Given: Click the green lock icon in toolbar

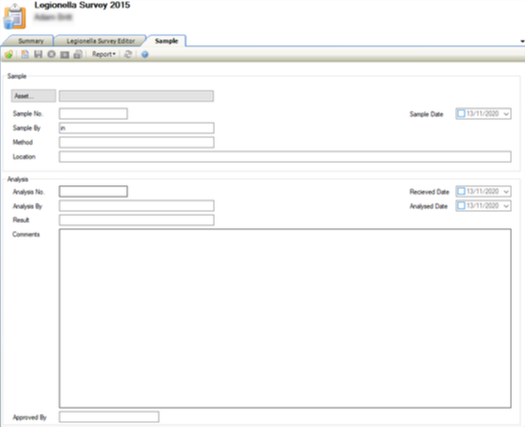Looking at the screenshot, I should tap(9, 54).
